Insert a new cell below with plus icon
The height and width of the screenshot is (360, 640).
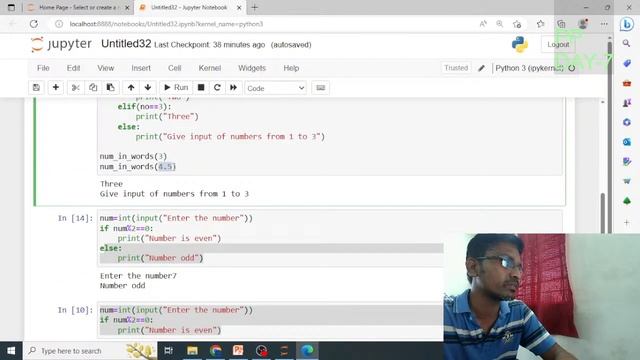56,88
